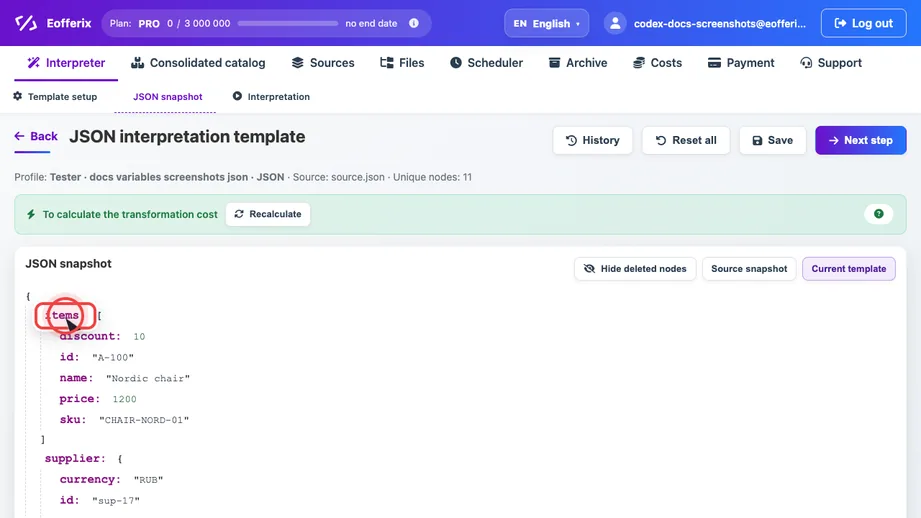921x518 pixels.
Task: Click the Log out button
Action: [863, 23]
